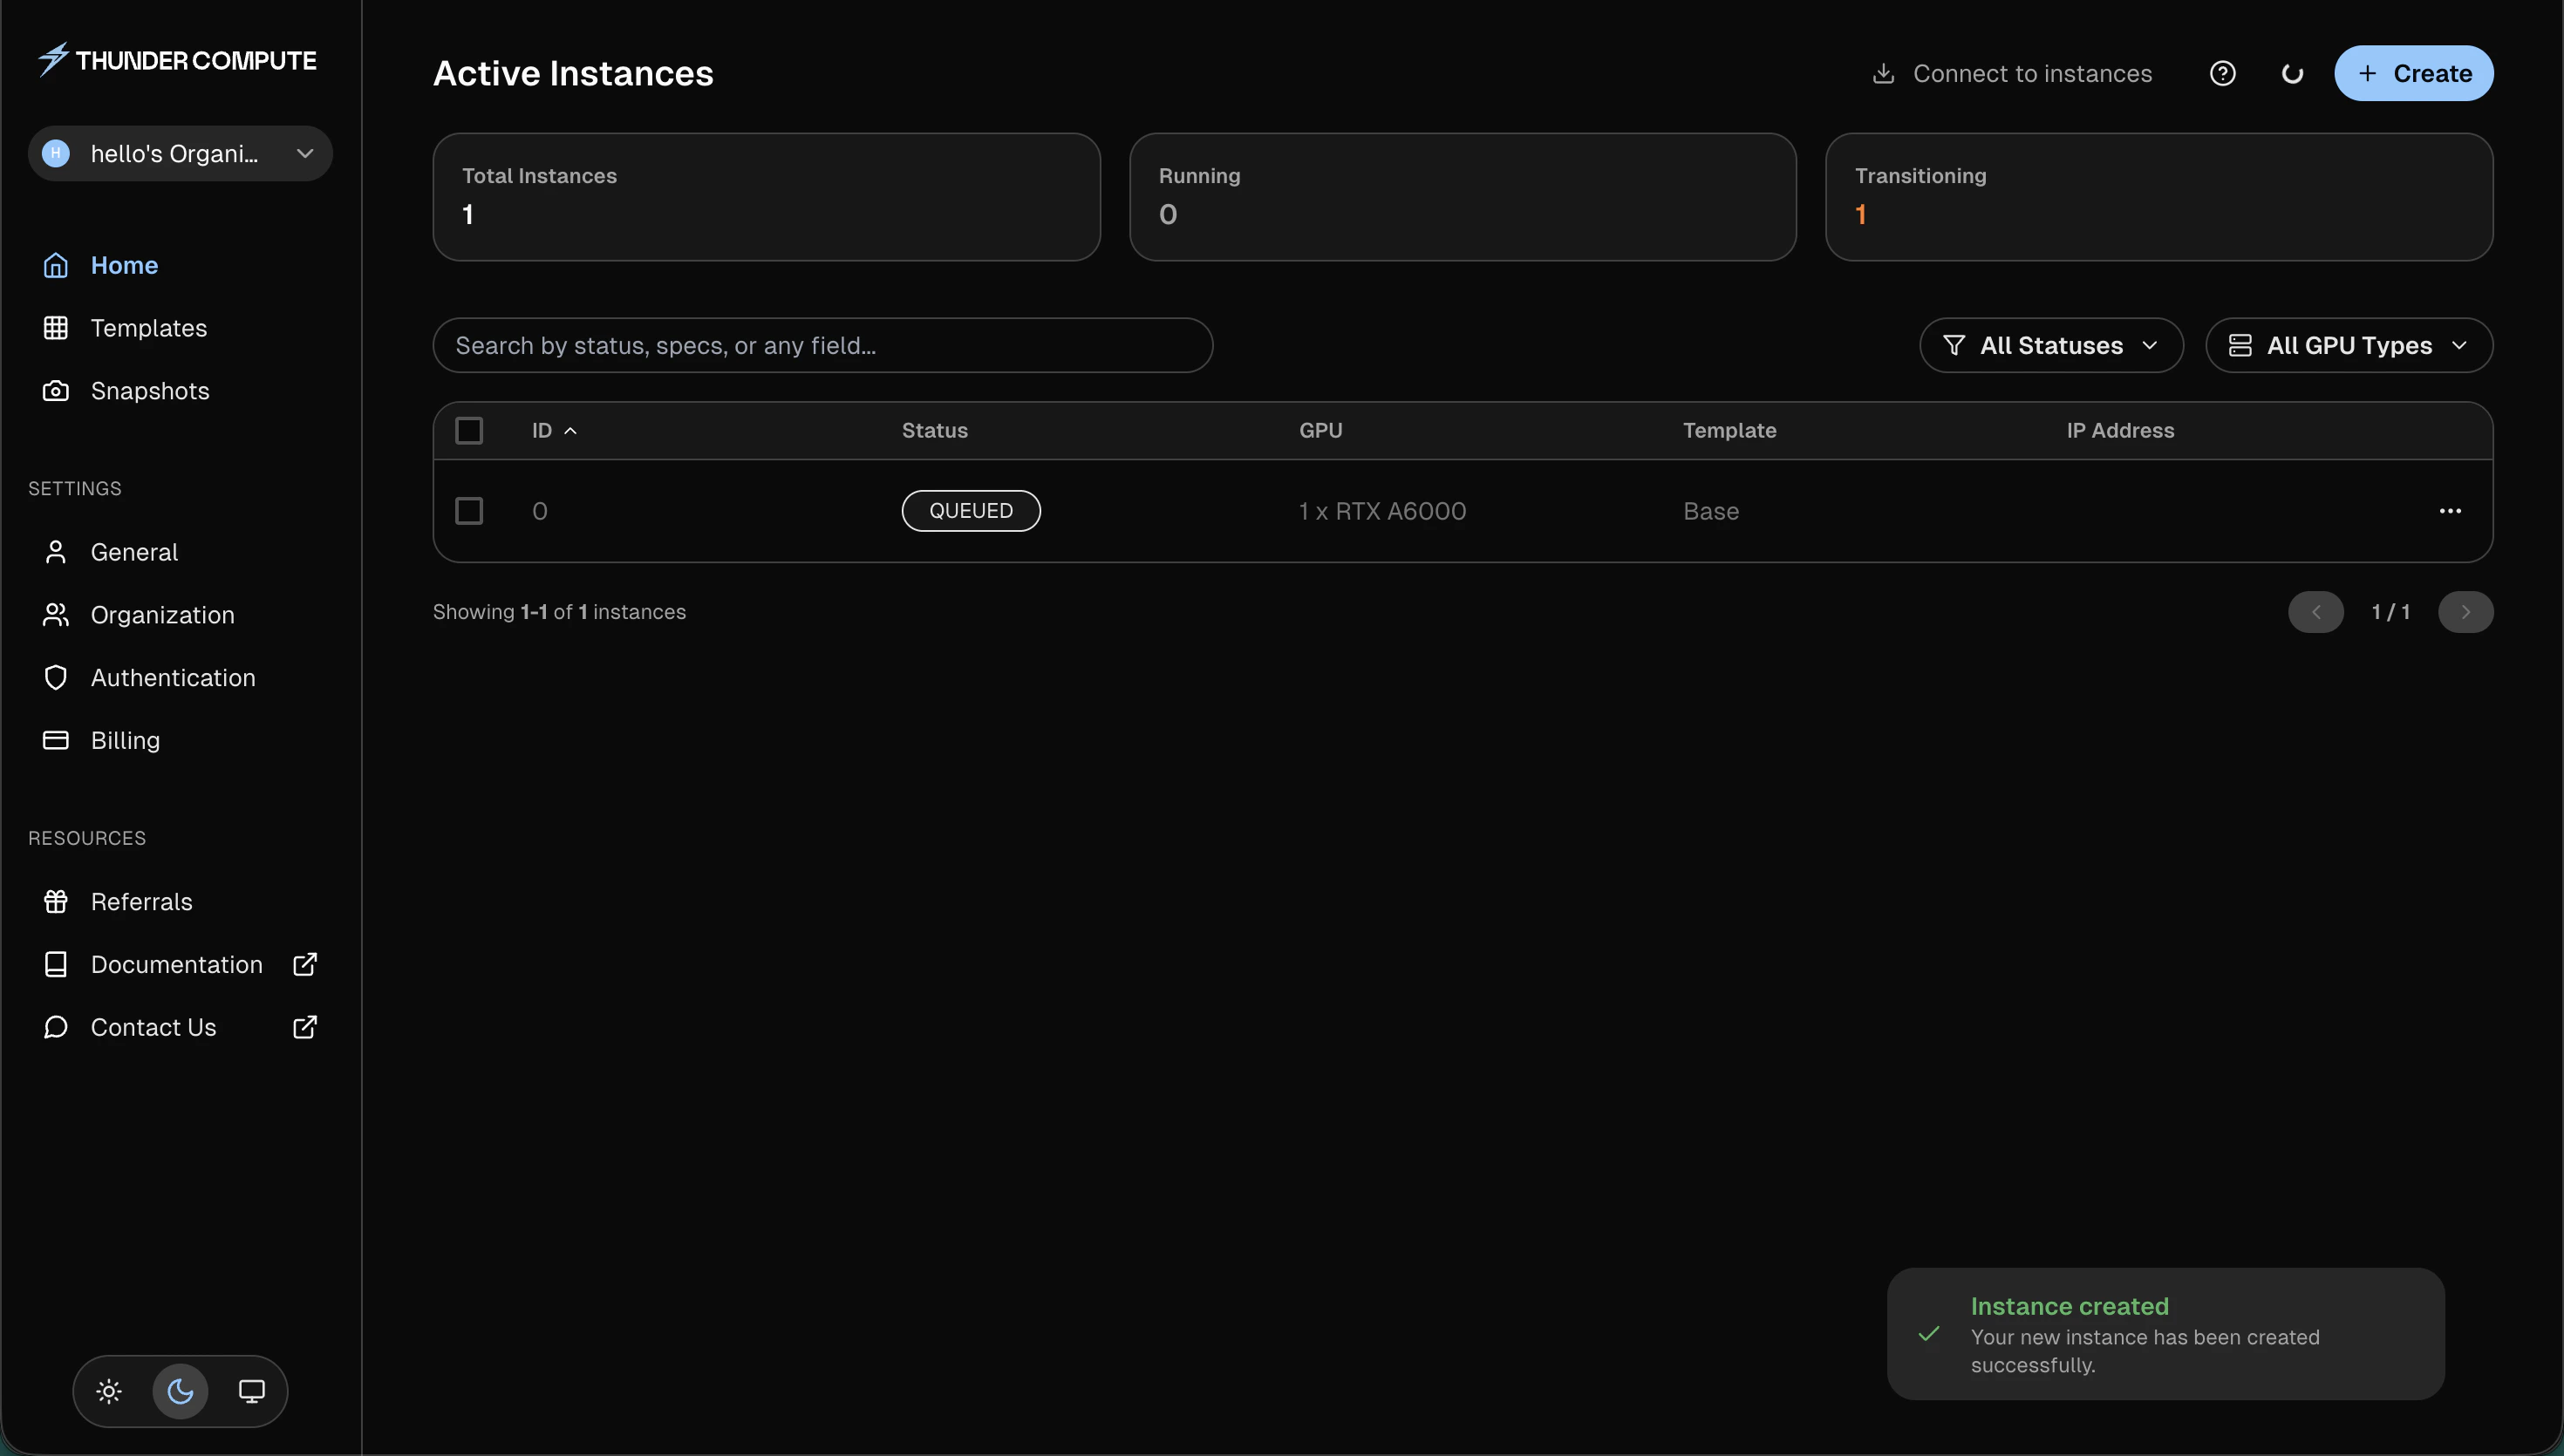Click the external link icon beside Documentation

point(305,964)
